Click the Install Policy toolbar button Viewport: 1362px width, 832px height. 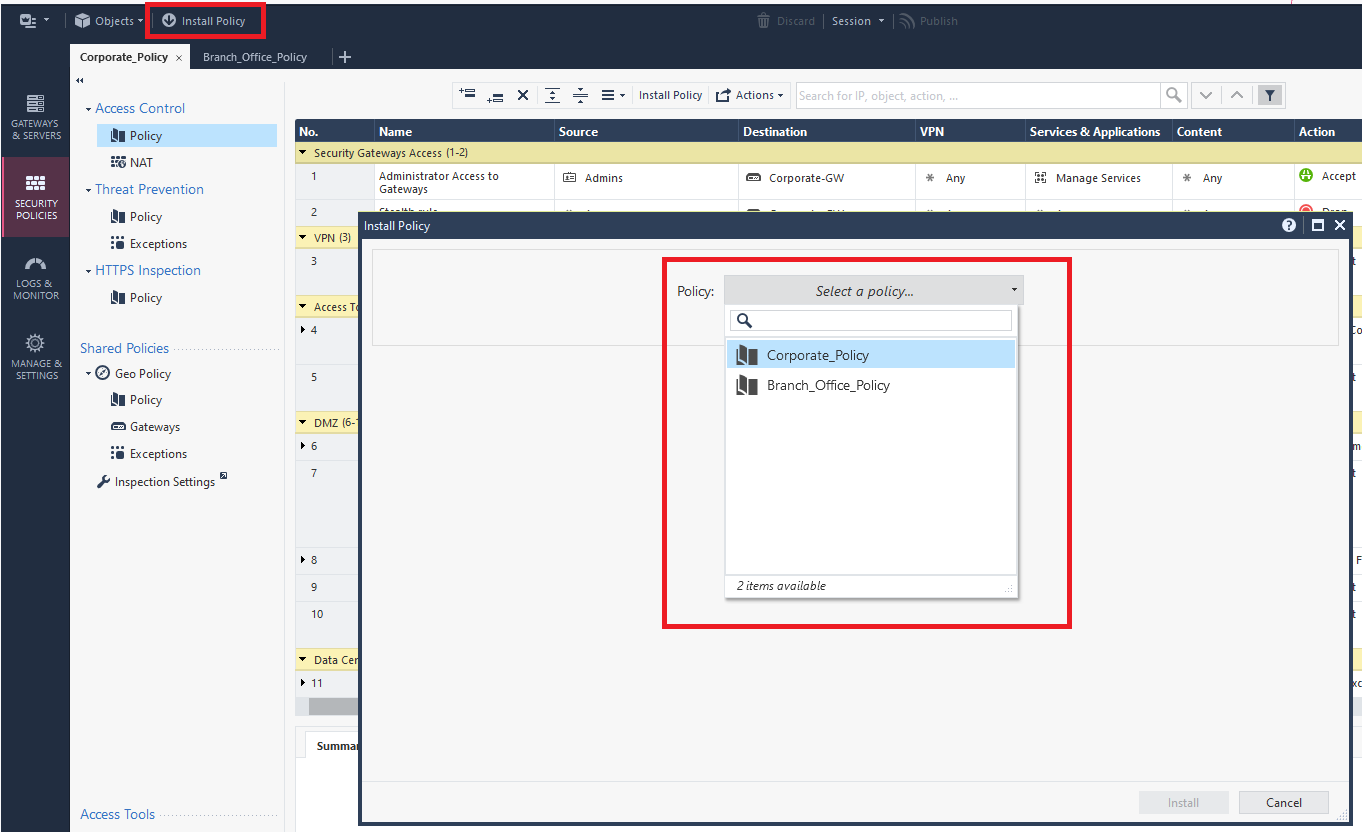[x=670, y=94]
